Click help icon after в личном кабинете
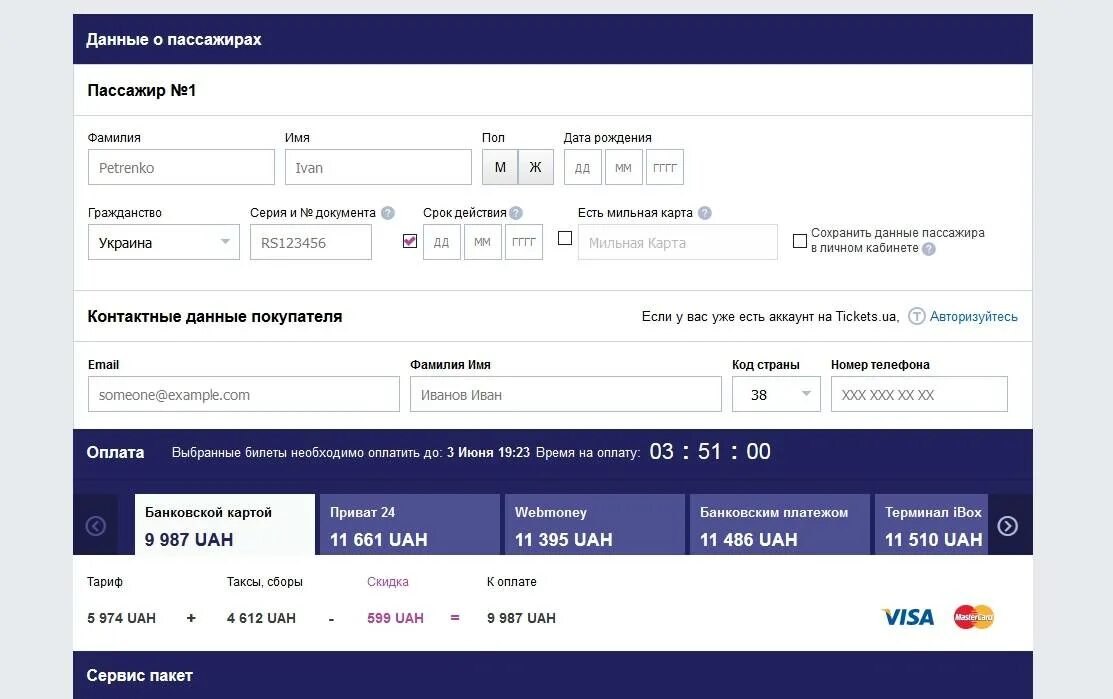Image resolution: width=1113 pixels, height=699 pixels. tap(928, 248)
